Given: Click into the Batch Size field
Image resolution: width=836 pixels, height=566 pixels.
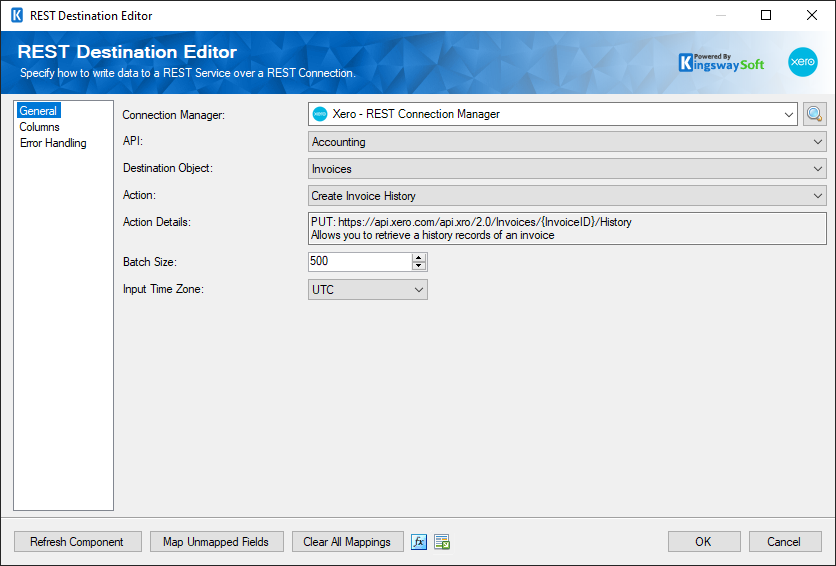Looking at the screenshot, I should click(360, 261).
